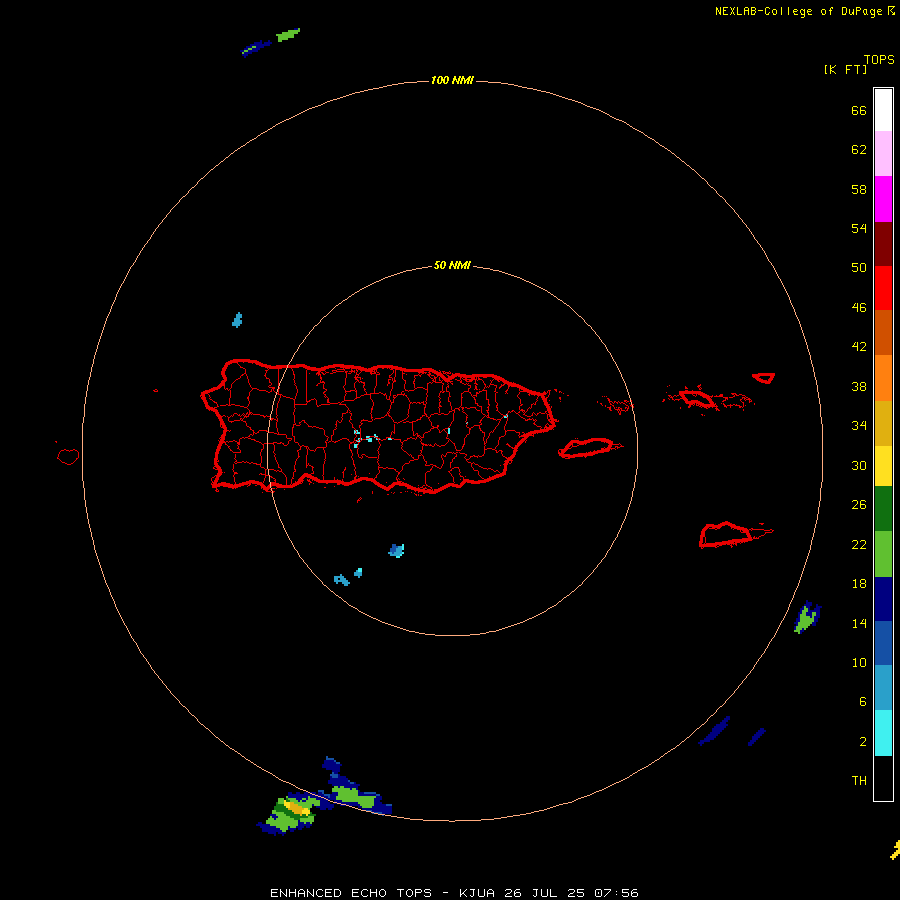Click the legend value 18
This screenshot has height=900, width=900.
[859, 584]
